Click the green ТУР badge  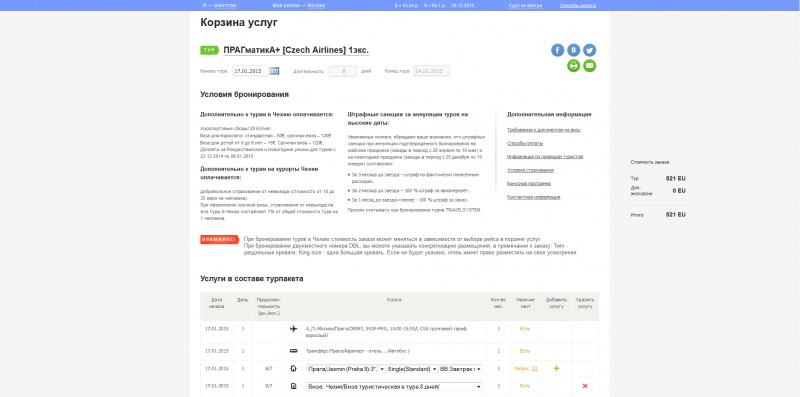click(209, 50)
